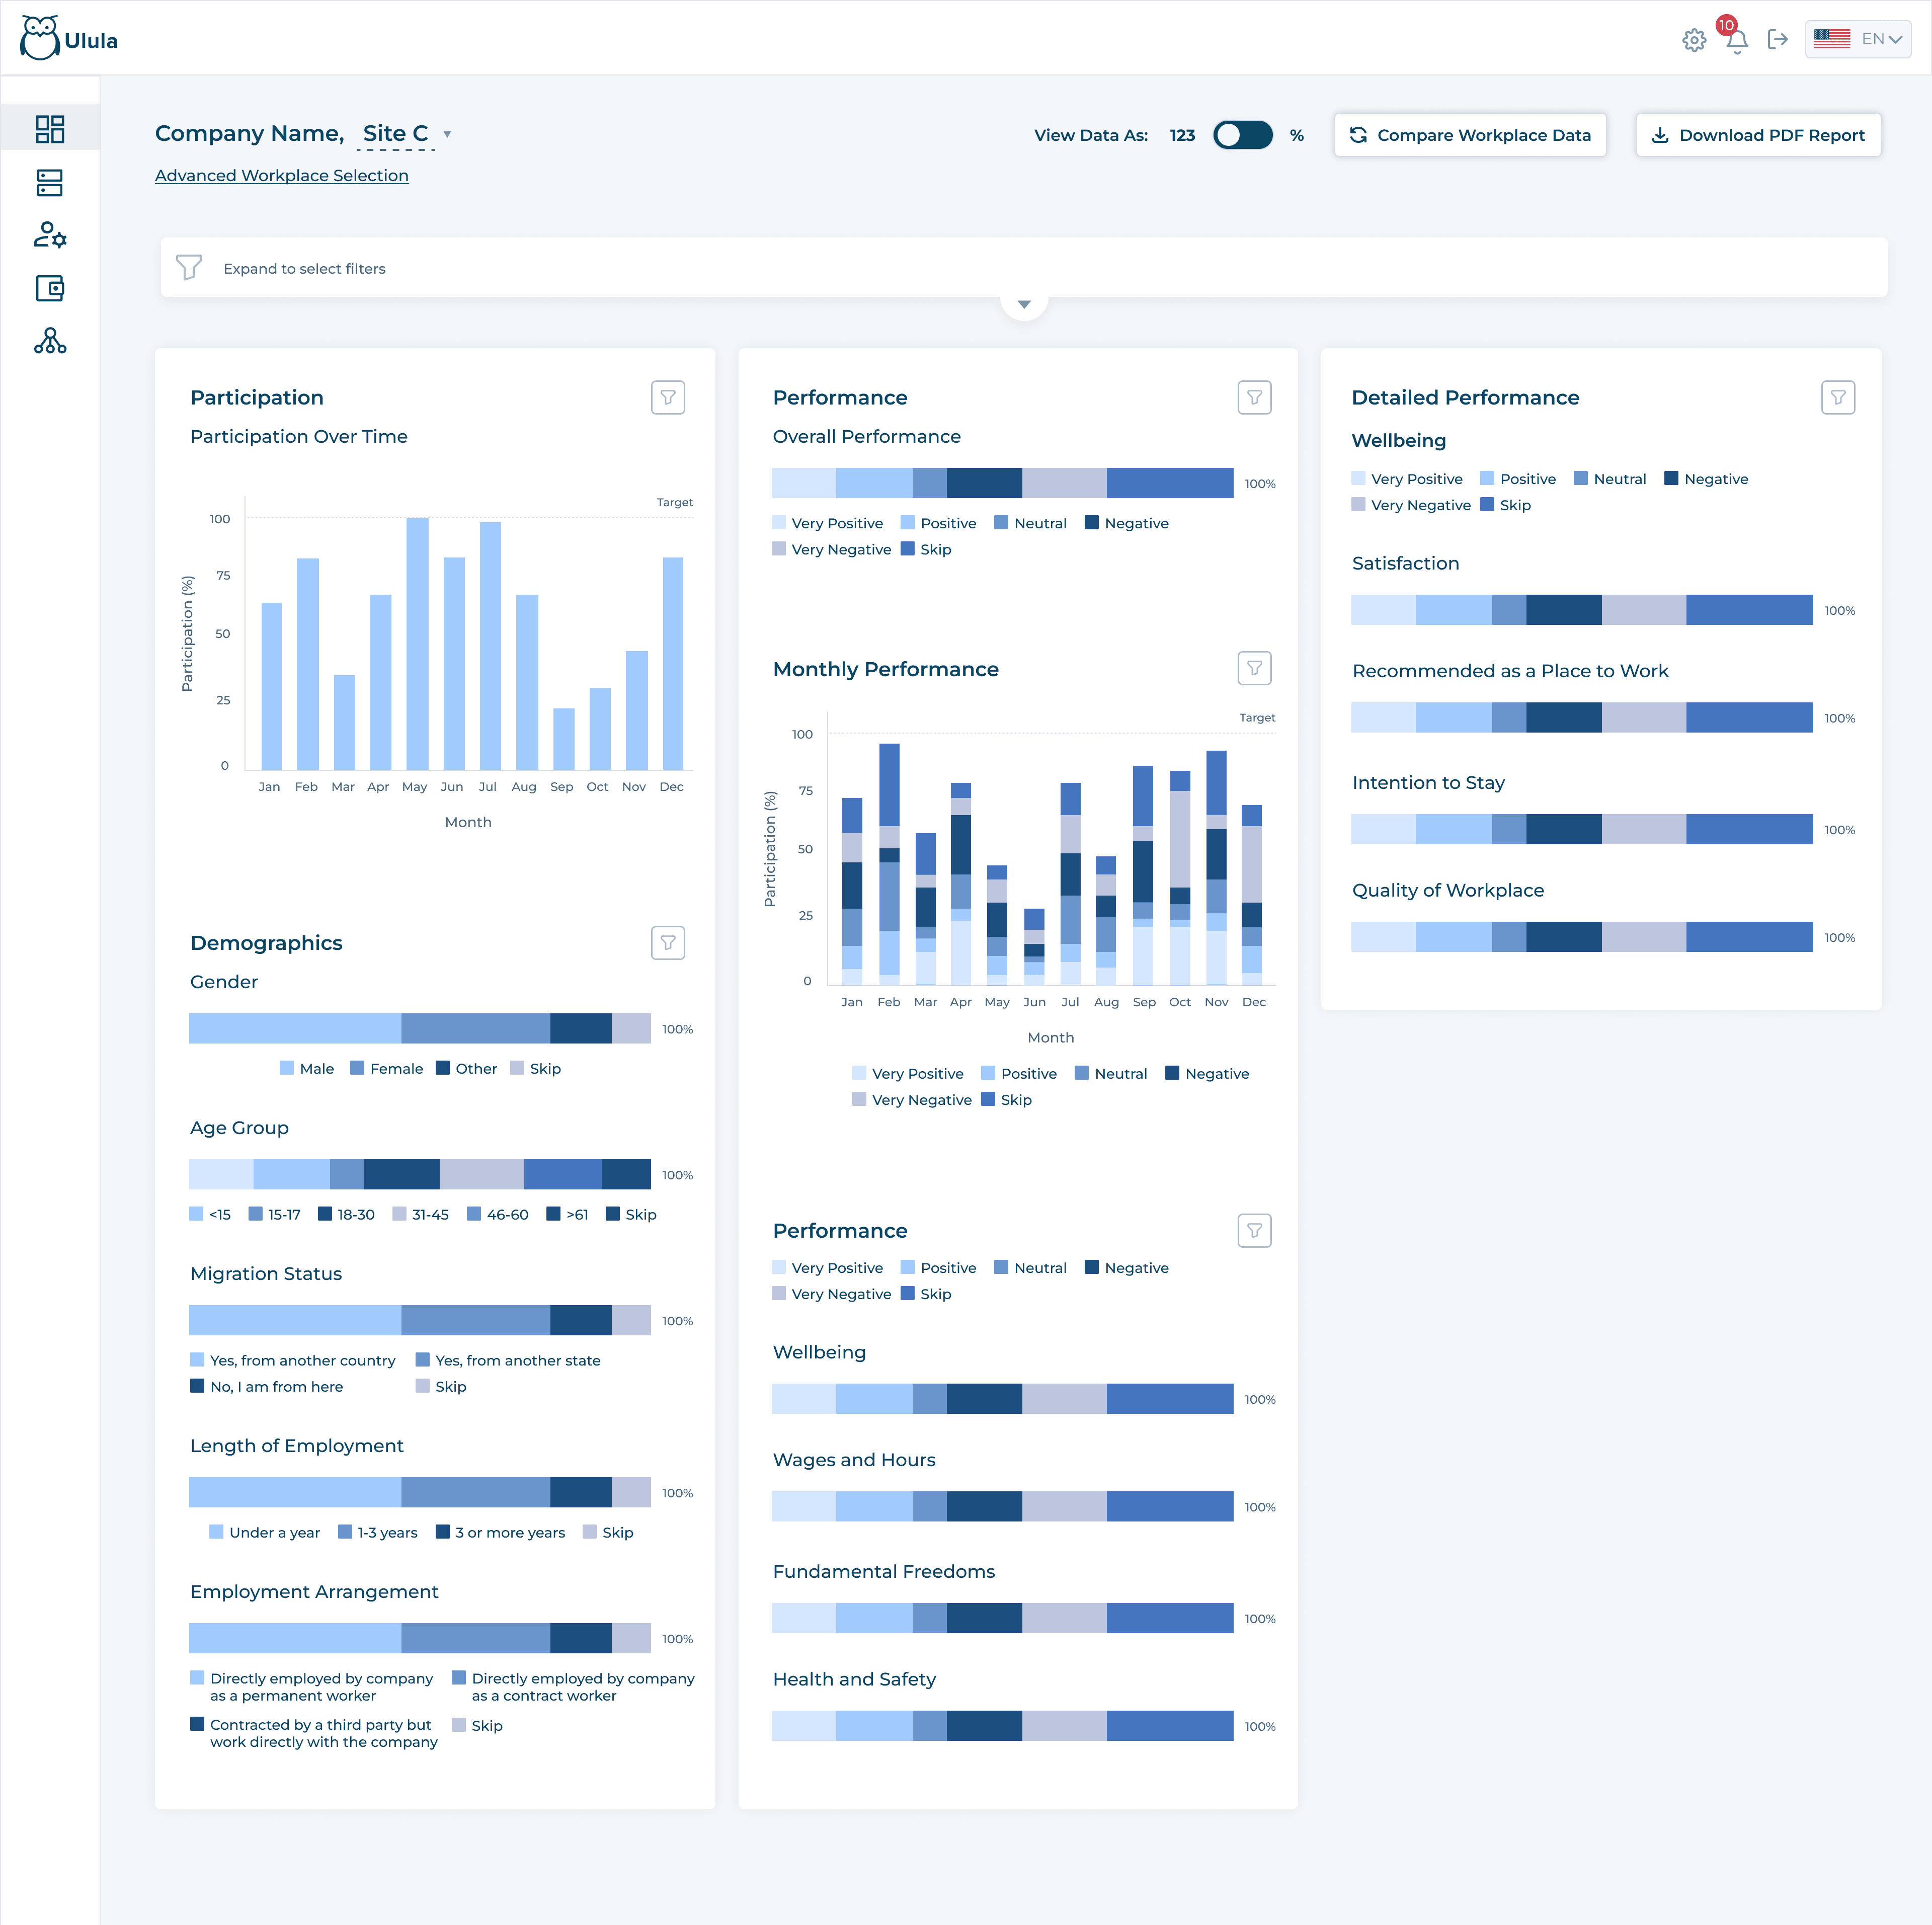Expand the filters panel arrow
Image resolution: width=1932 pixels, height=1925 pixels.
(x=1023, y=304)
